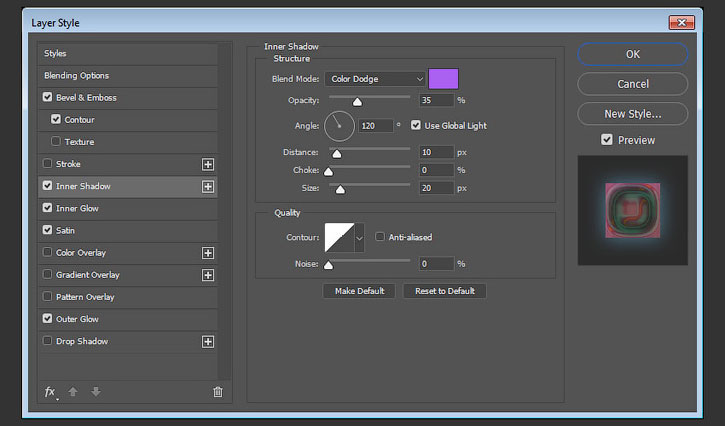725x426 pixels.
Task: Enable Gradient Overlay checkbox
Action: [x=47, y=274]
